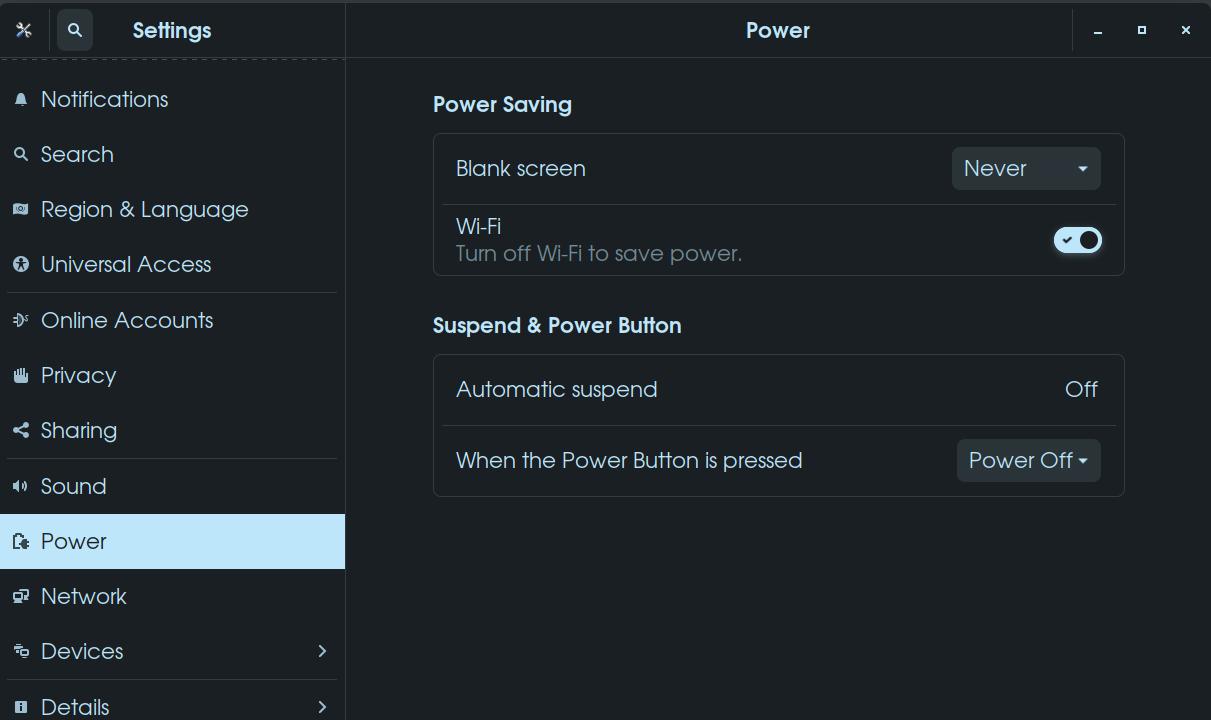Click the Region & Language flag icon
Image resolution: width=1211 pixels, height=720 pixels.
click(21, 210)
